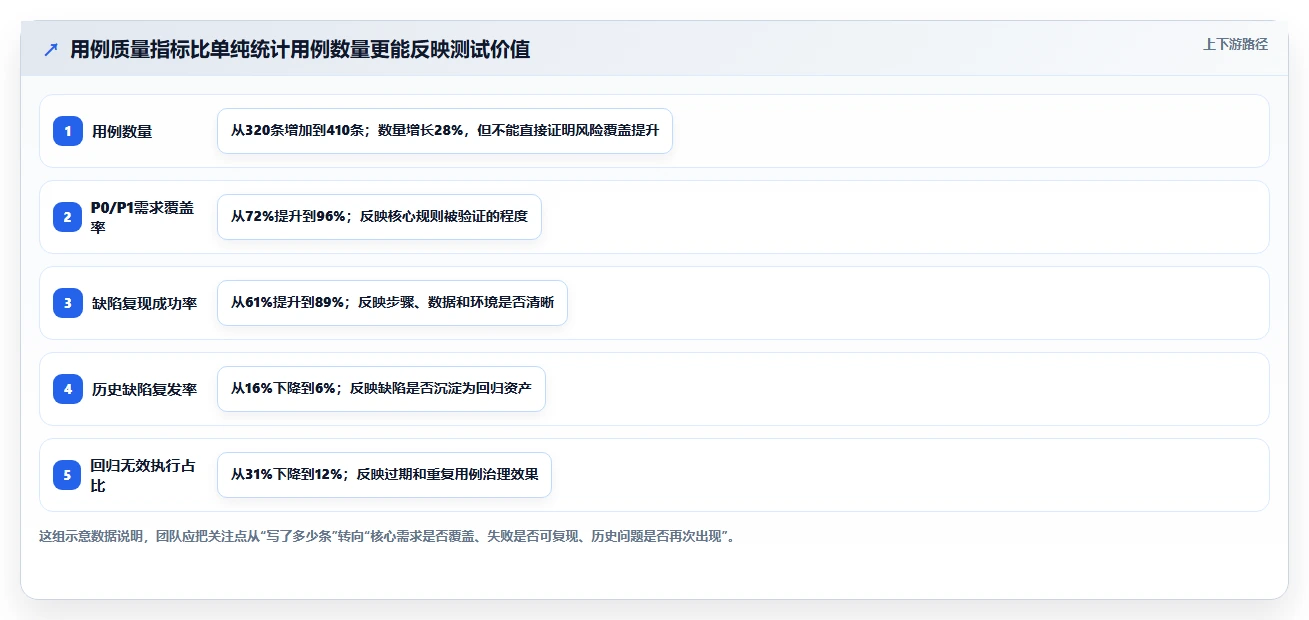The width and height of the screenshot is (1309, 620).
Task: Click the box reading 从320条增加到410条
Action: coord(445,131)
